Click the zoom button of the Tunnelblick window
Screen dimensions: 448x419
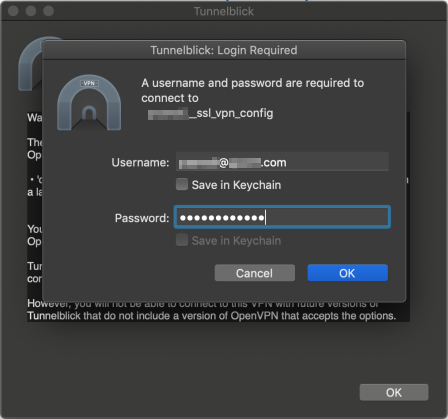(48, 11)
